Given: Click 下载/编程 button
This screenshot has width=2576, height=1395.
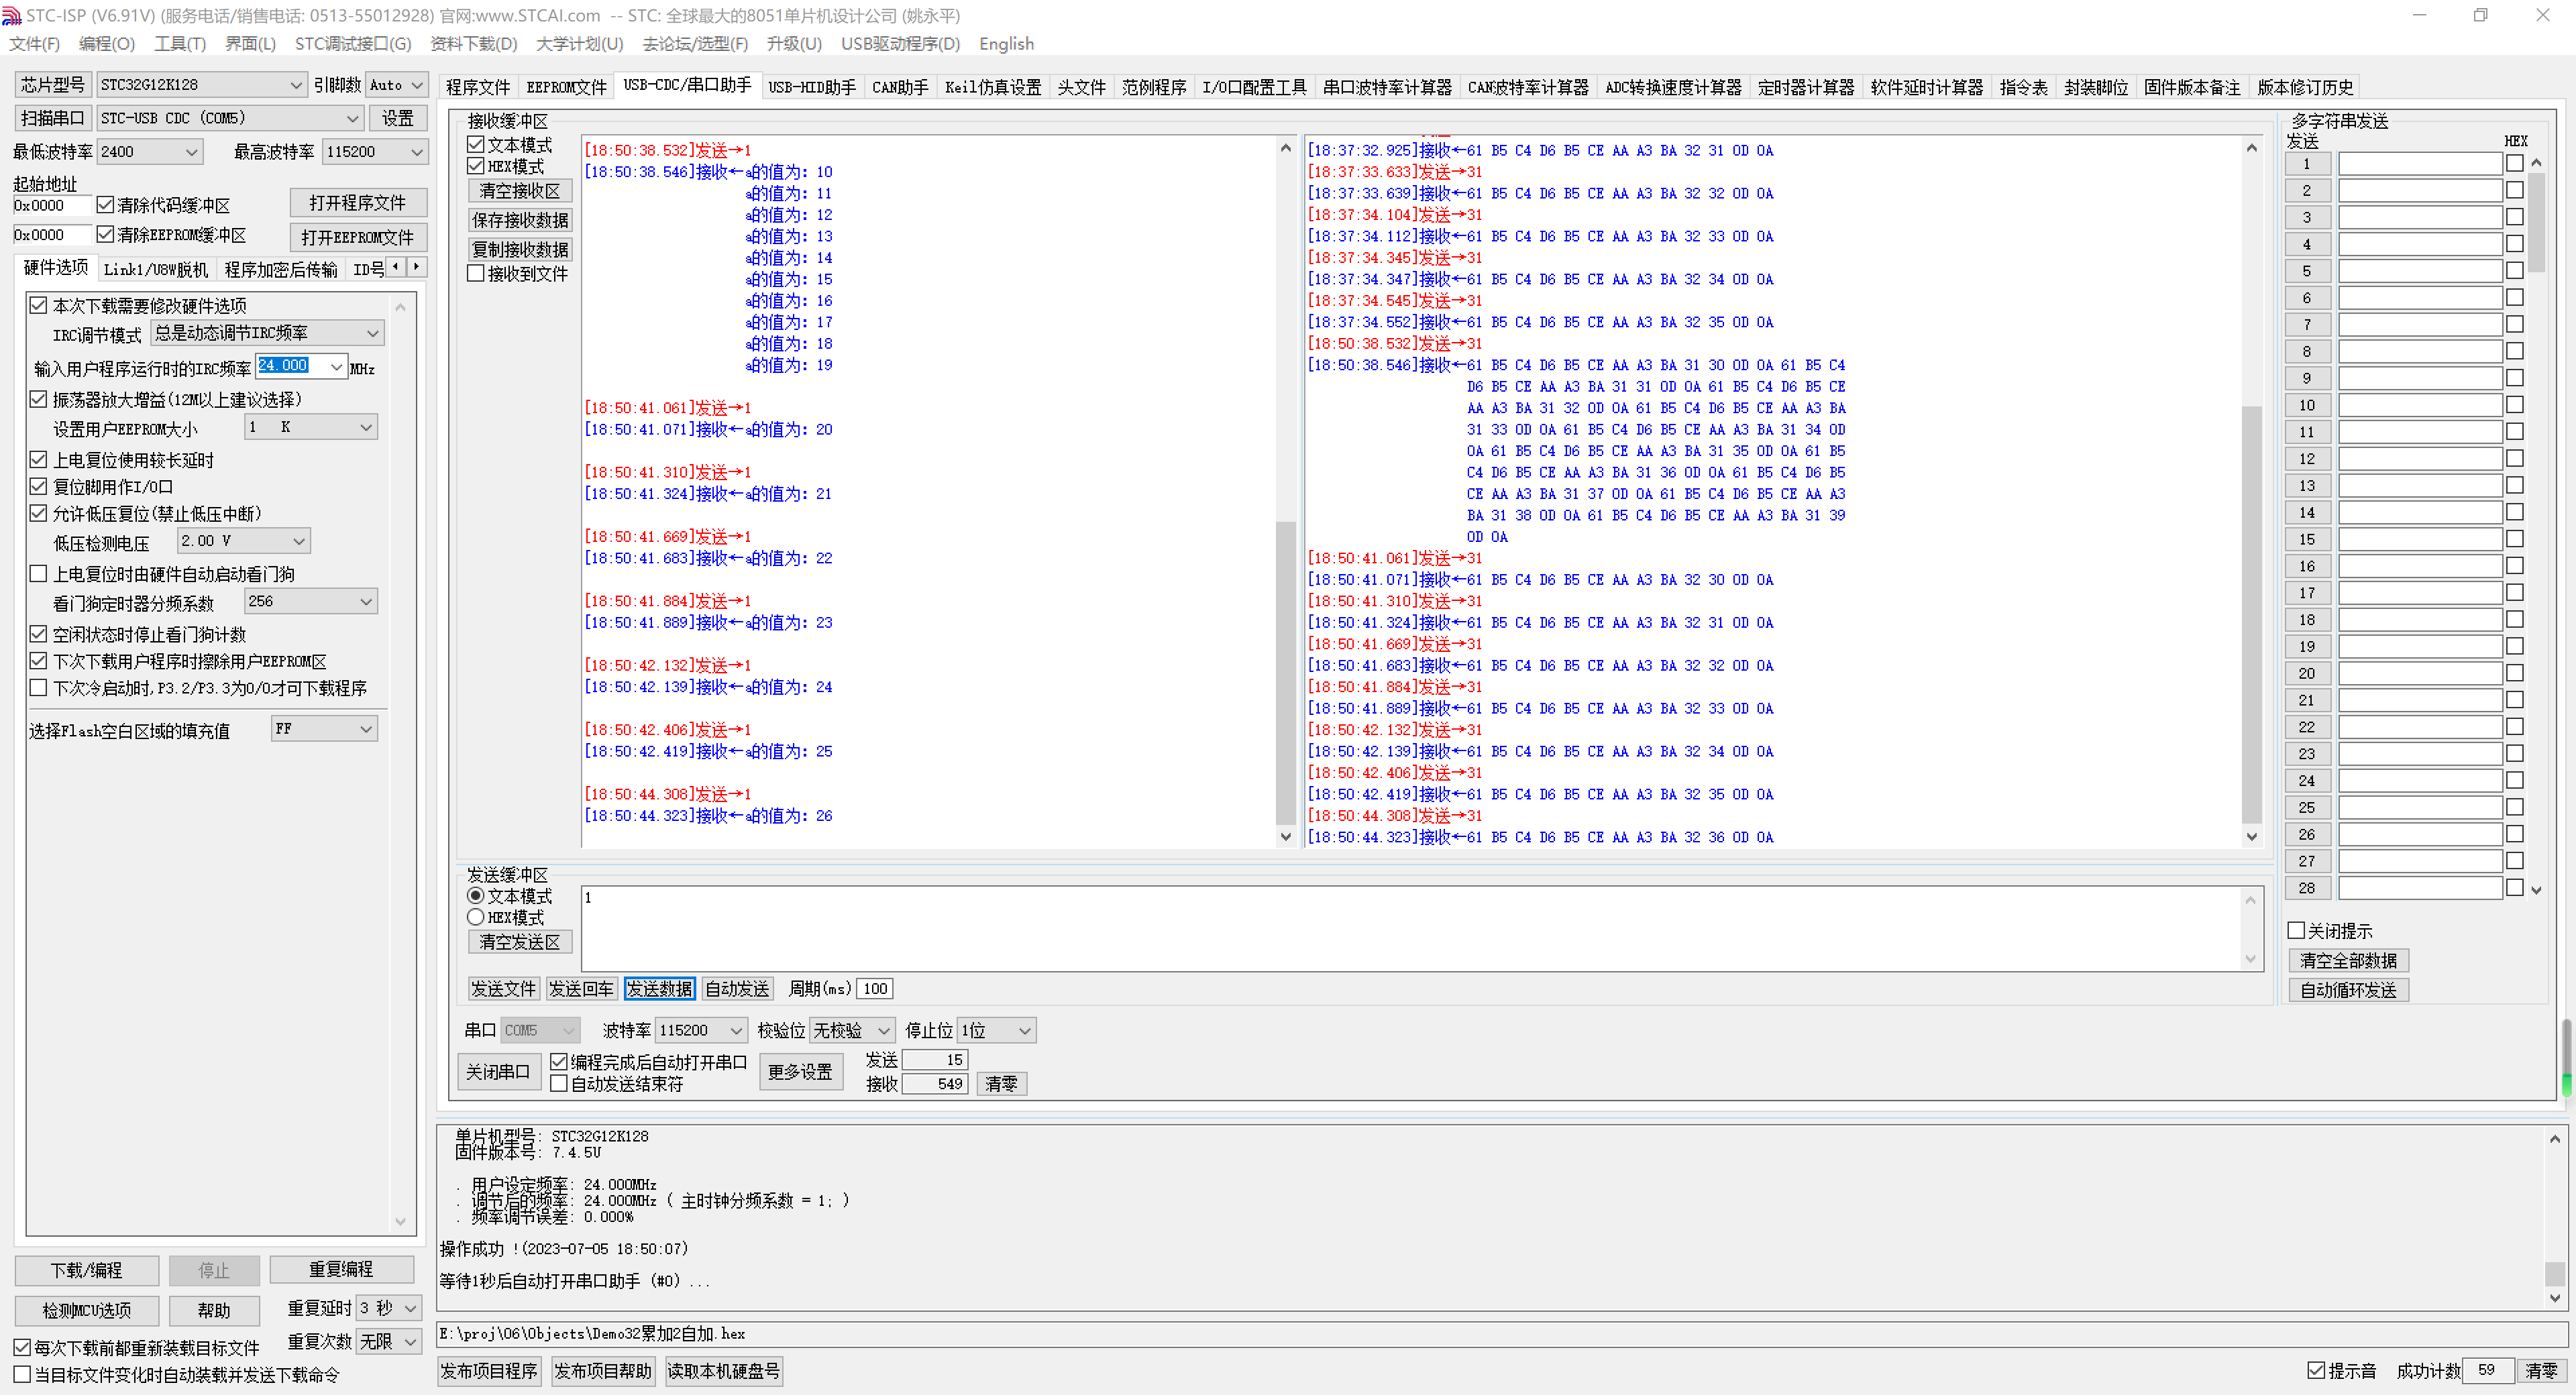Looking at the screenshot, I should click(x=87, y=1270).
